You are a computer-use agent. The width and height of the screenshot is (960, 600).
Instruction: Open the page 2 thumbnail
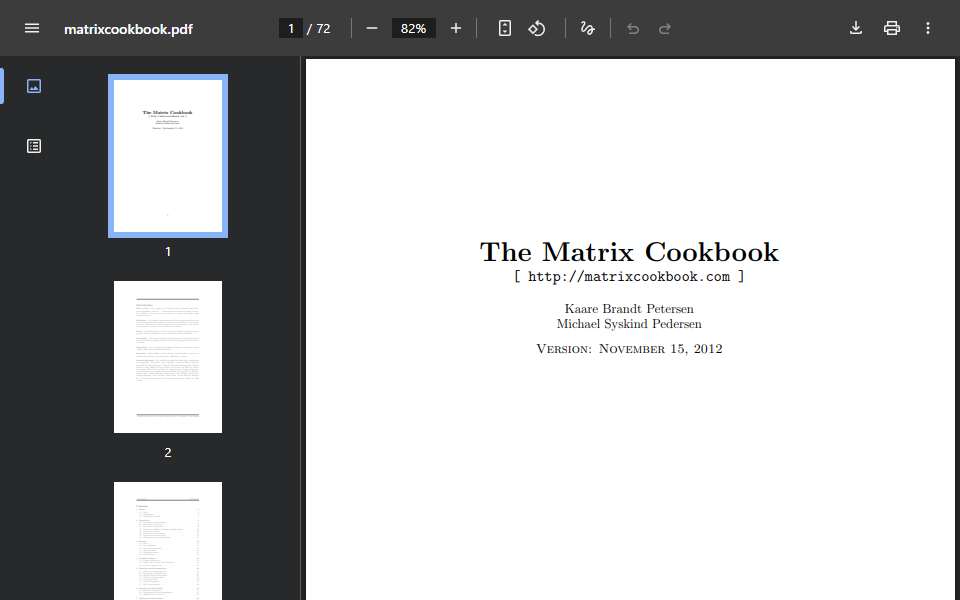click(168, 357)
